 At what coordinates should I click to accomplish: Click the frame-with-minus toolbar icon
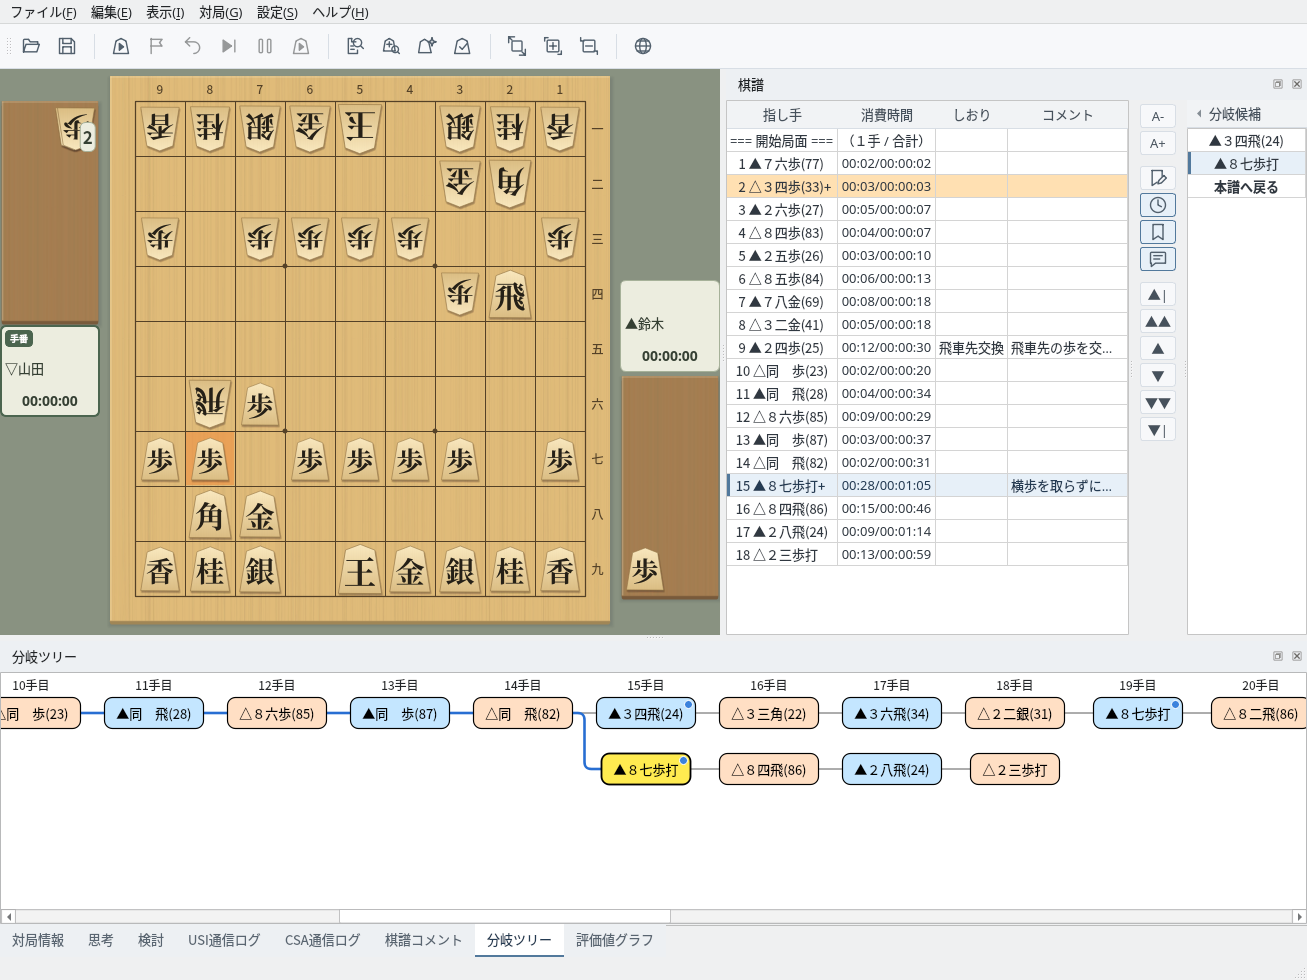589,46
